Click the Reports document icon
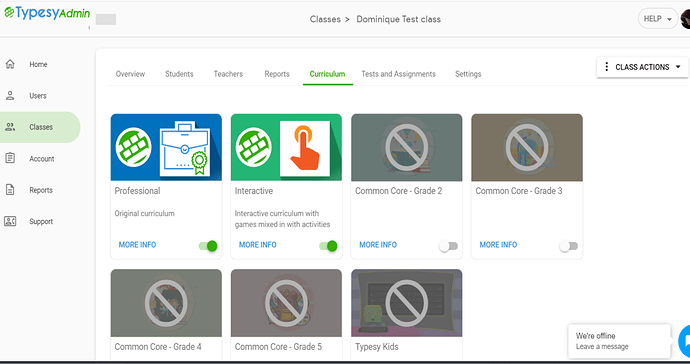Screen dimensions: 690x364 [x=10, y=190]
